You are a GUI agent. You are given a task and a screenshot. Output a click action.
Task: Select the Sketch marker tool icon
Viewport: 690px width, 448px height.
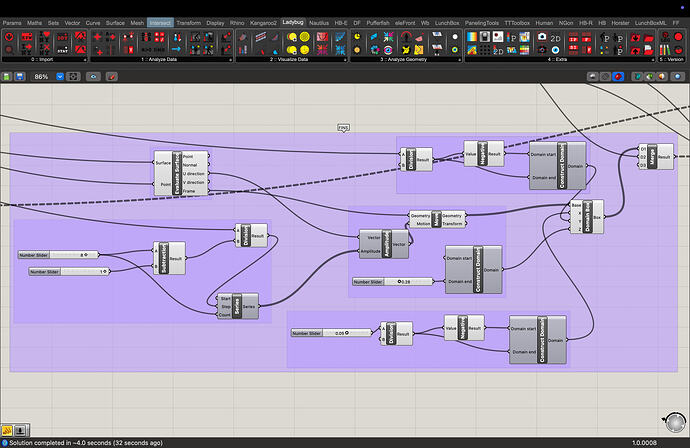pyautogui.click(x=112, y=77)
